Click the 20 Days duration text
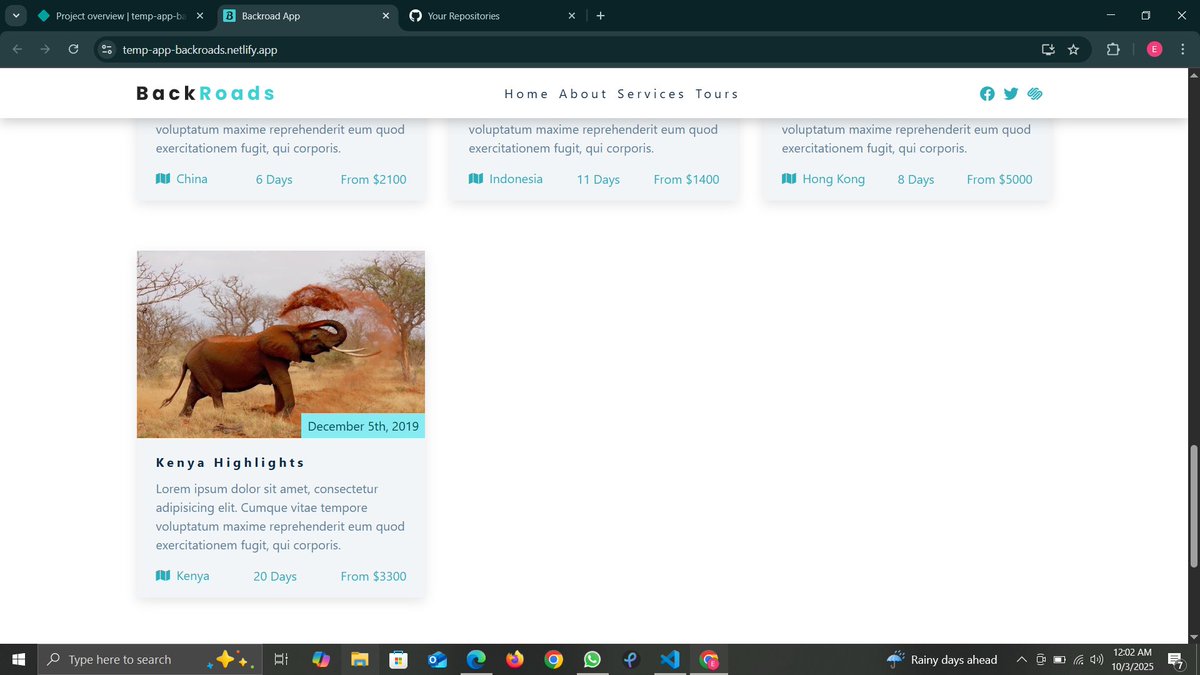 [275, 576]
